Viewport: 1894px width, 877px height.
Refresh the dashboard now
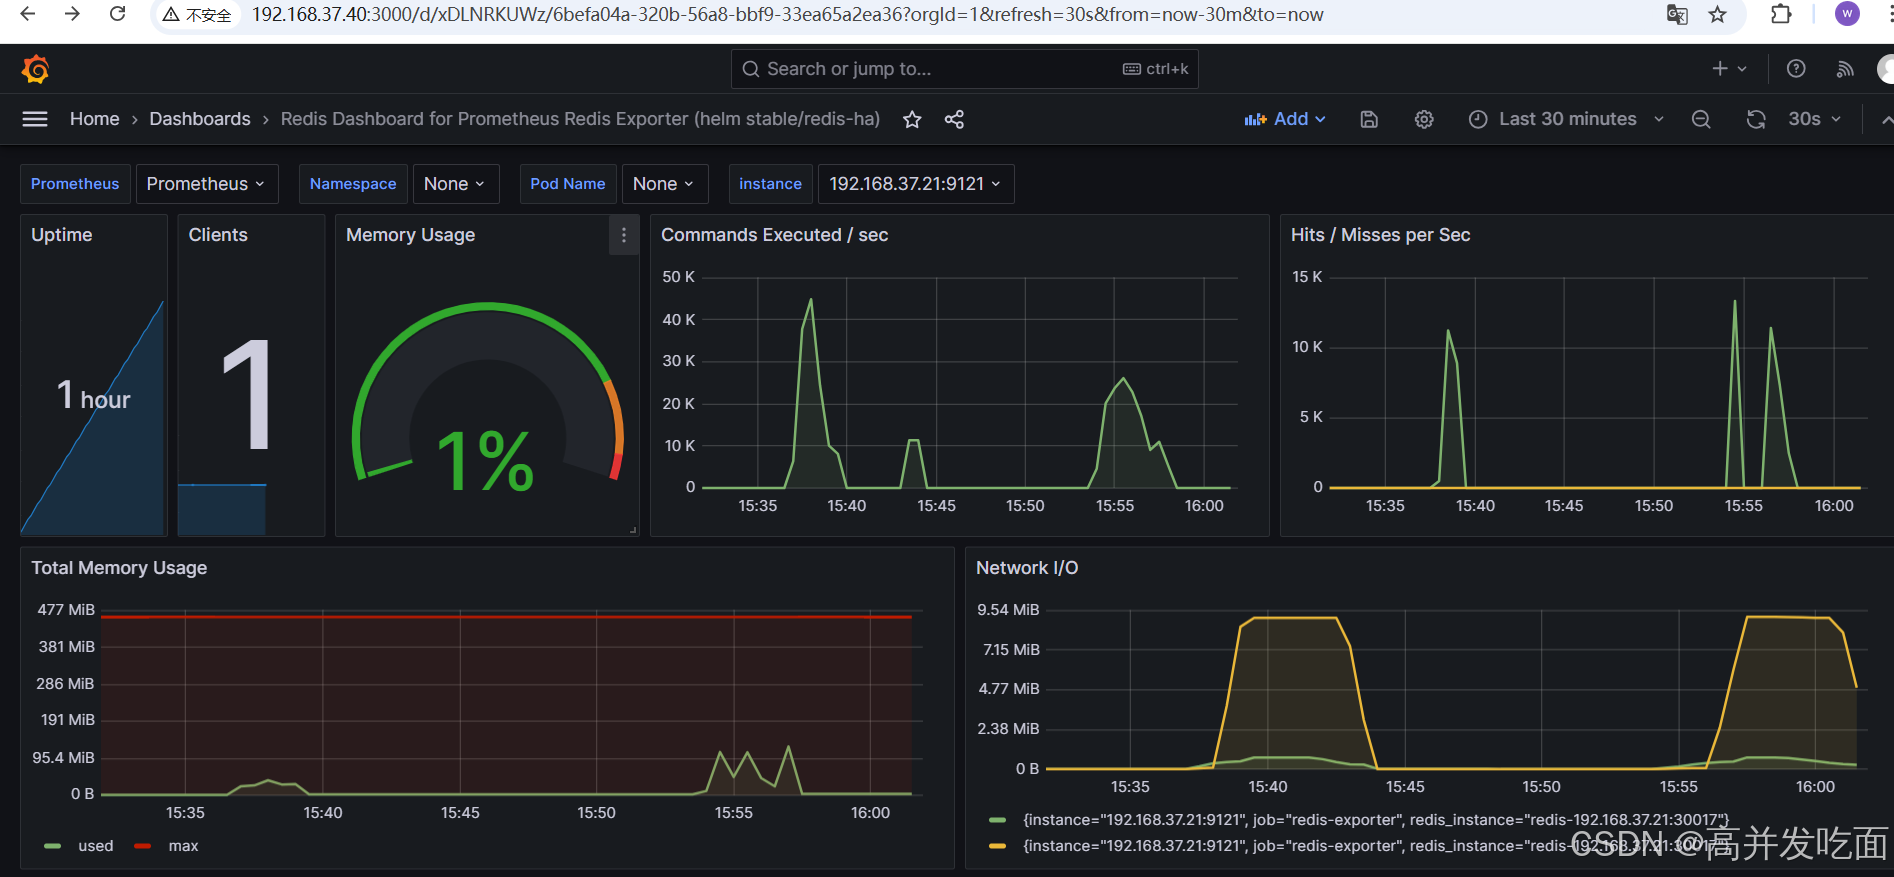(1755, 119)
